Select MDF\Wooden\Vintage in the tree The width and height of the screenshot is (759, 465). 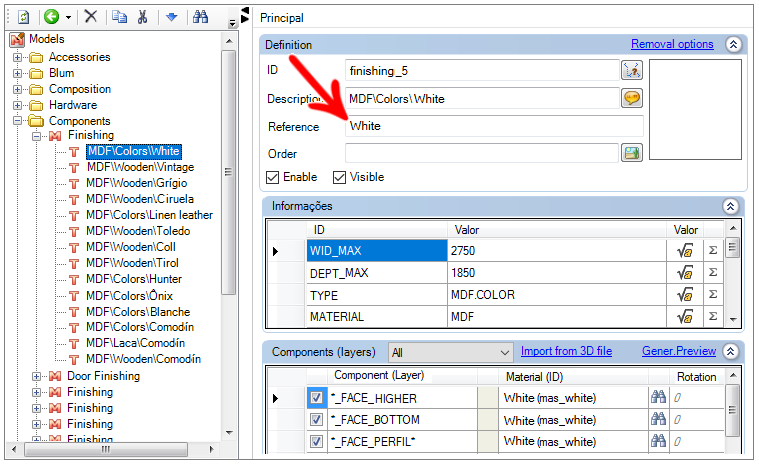click(140, 167)
